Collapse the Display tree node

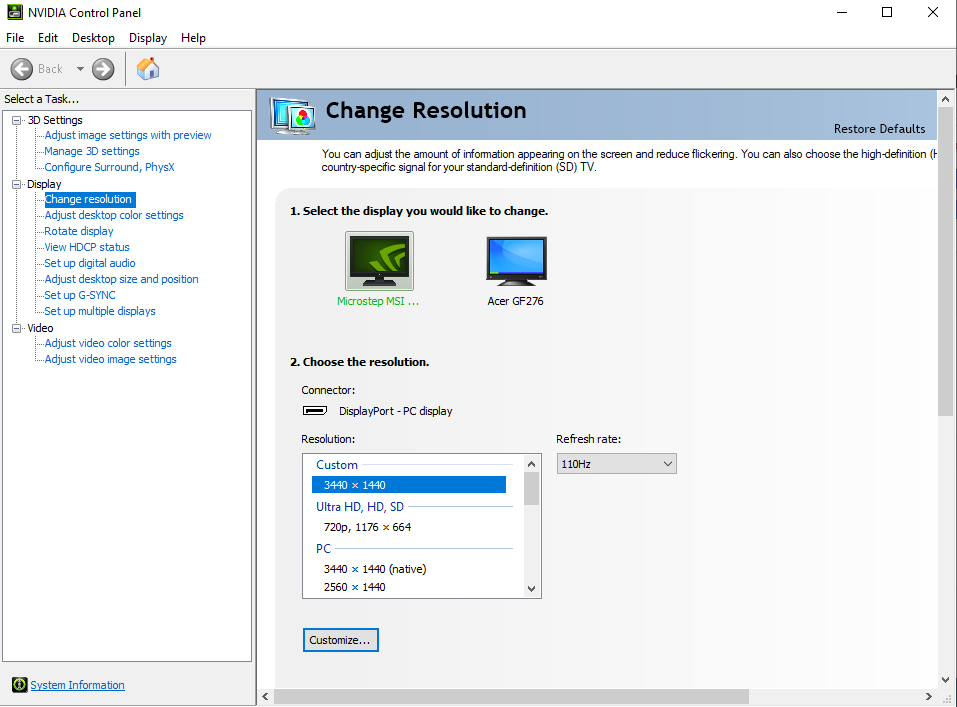pyautogui.click(x=17, y=184)
